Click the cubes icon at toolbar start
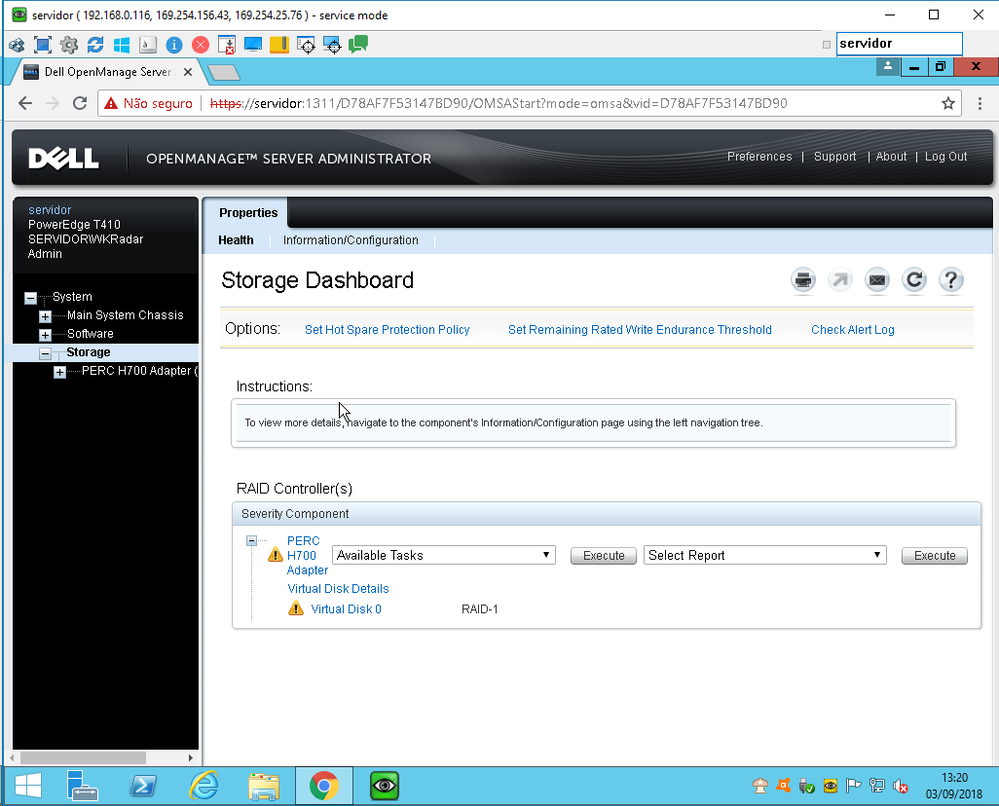The width and height of the screenshot is (999, 806). click(17, 45)
